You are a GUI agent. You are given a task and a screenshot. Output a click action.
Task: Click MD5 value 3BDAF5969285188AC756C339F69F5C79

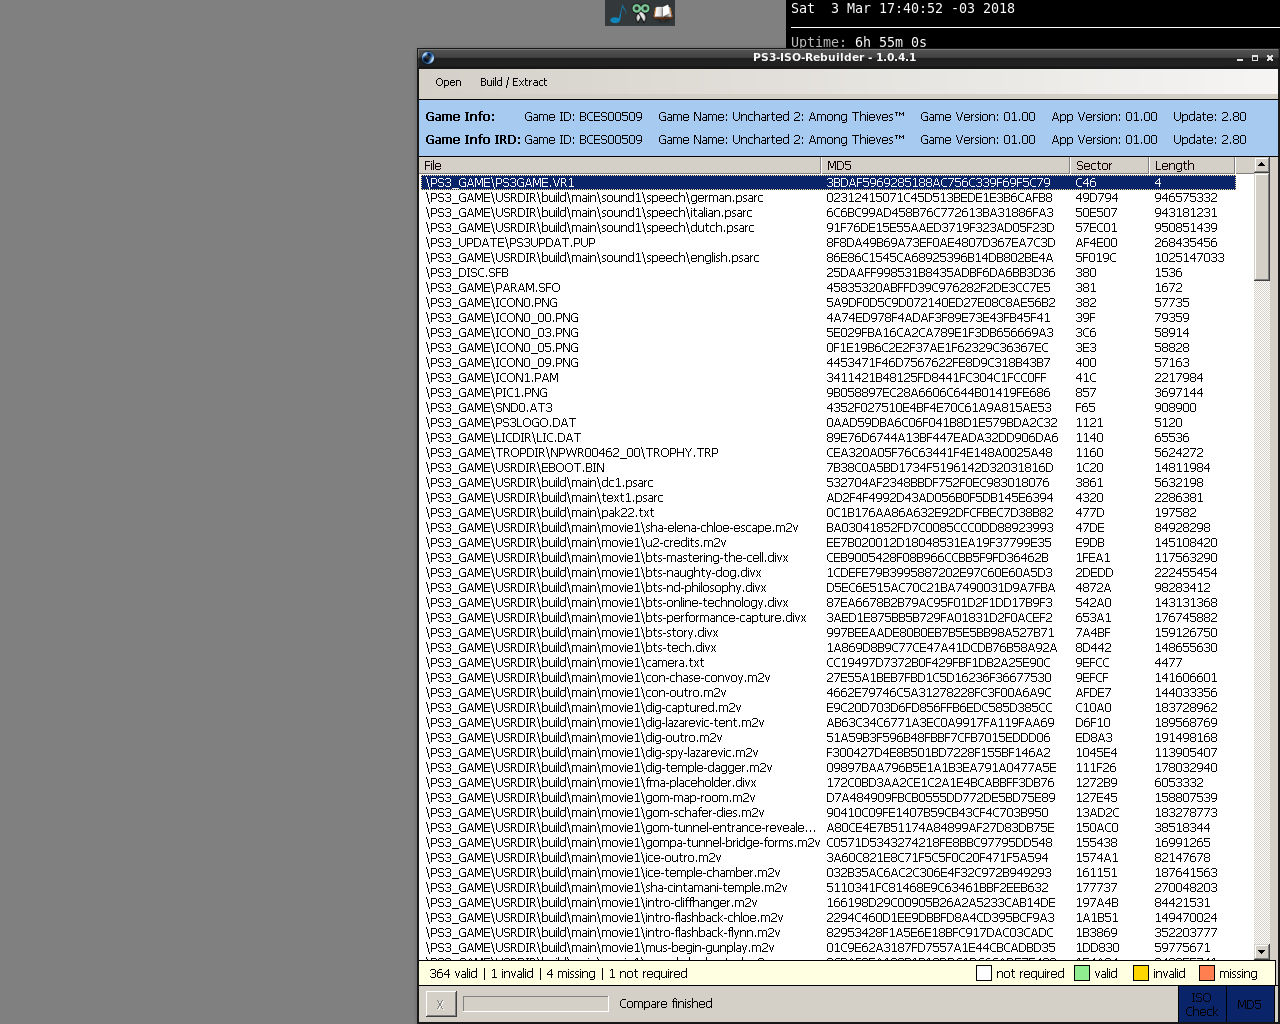point(938,182)
